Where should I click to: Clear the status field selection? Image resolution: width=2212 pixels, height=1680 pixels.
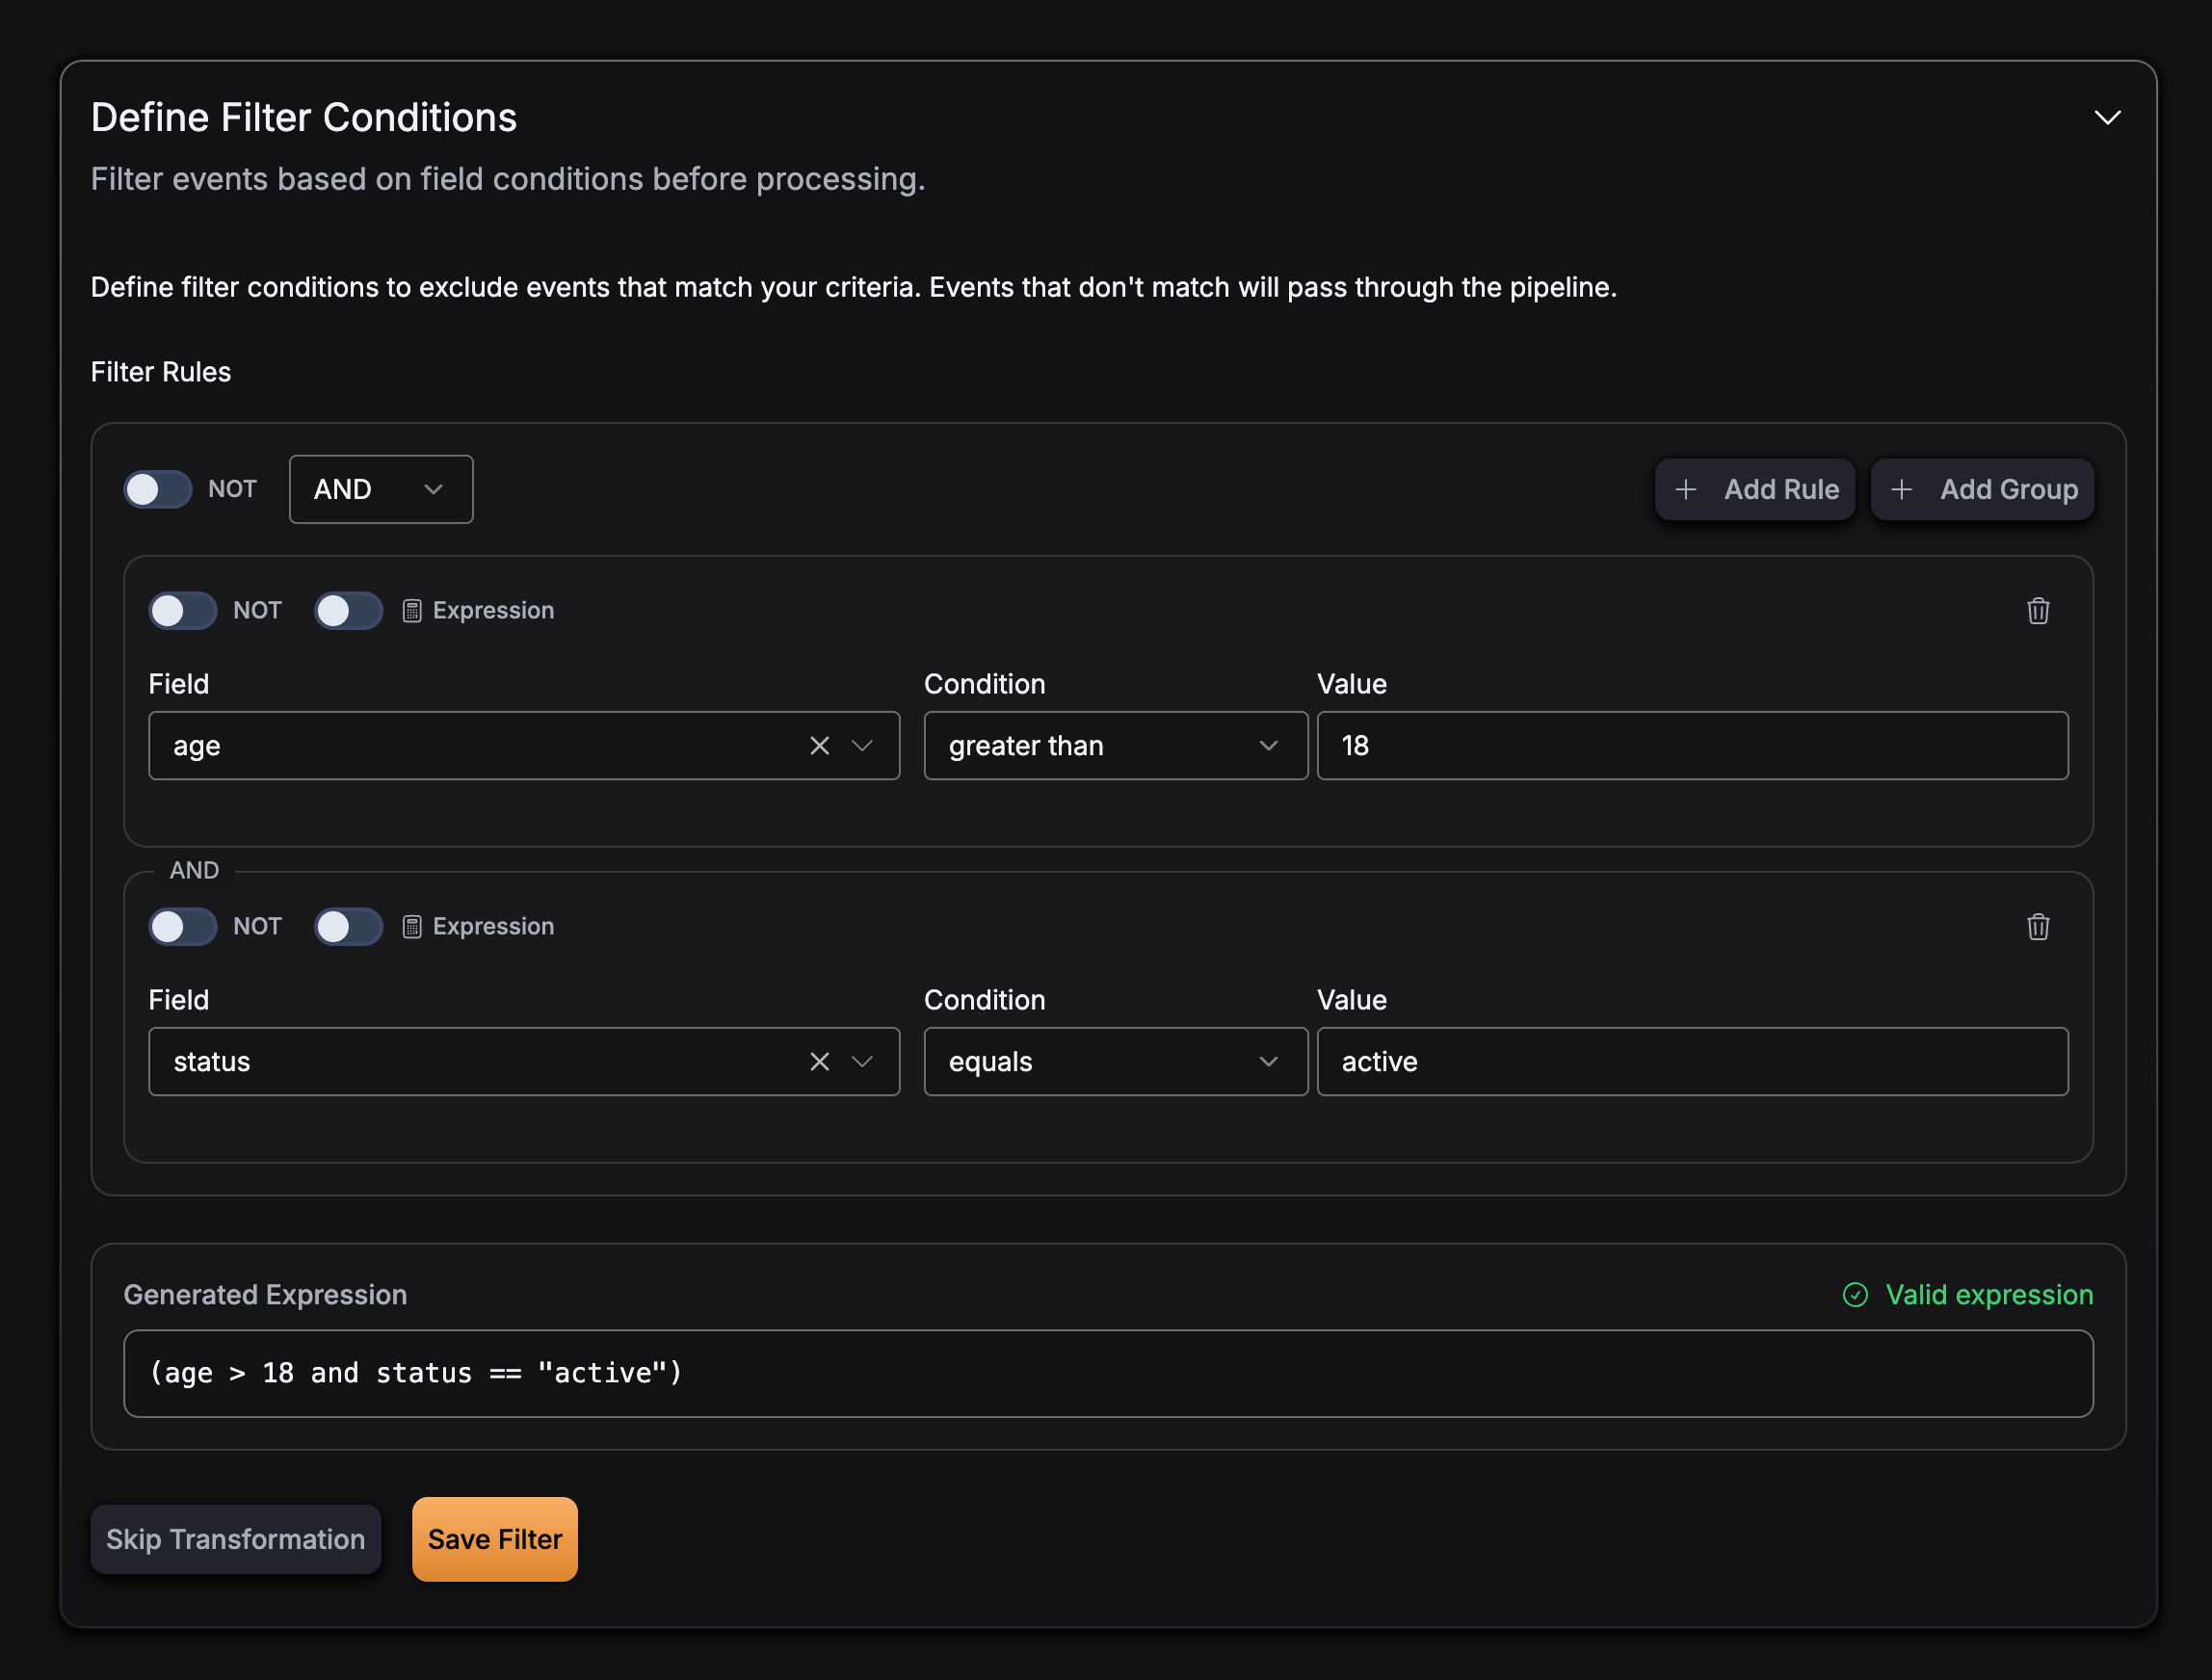click(820, 1061)
